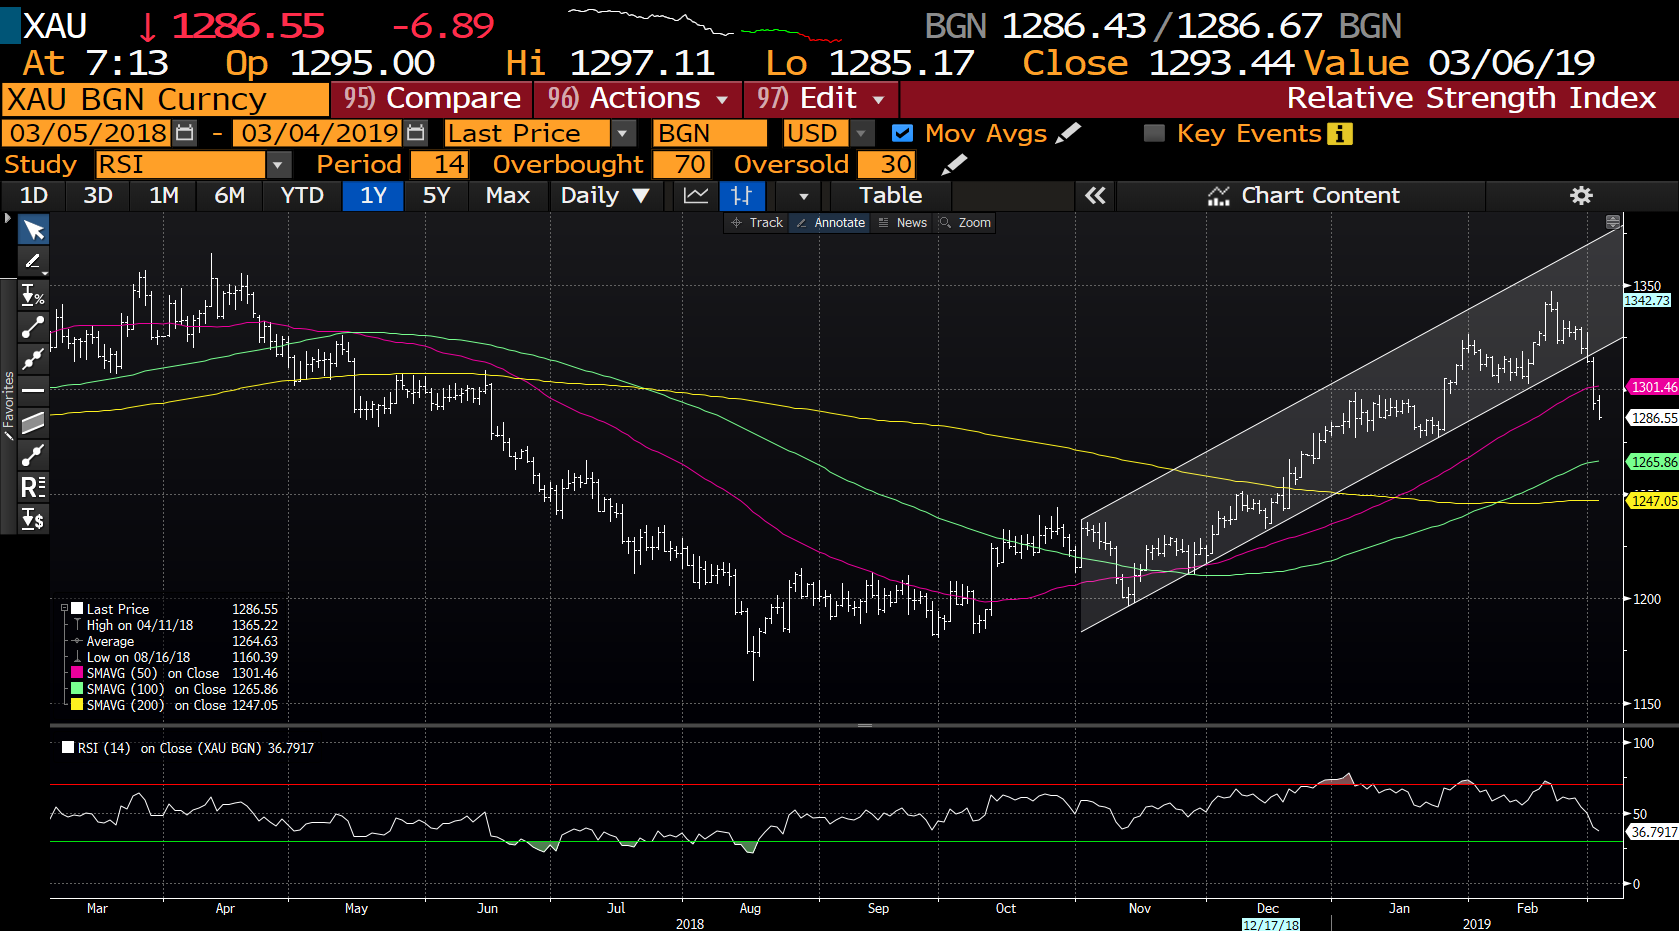Viewport: 1679px width, 931px height.
Task: Open end date calendar picker
Action: (x=416, y=133)
